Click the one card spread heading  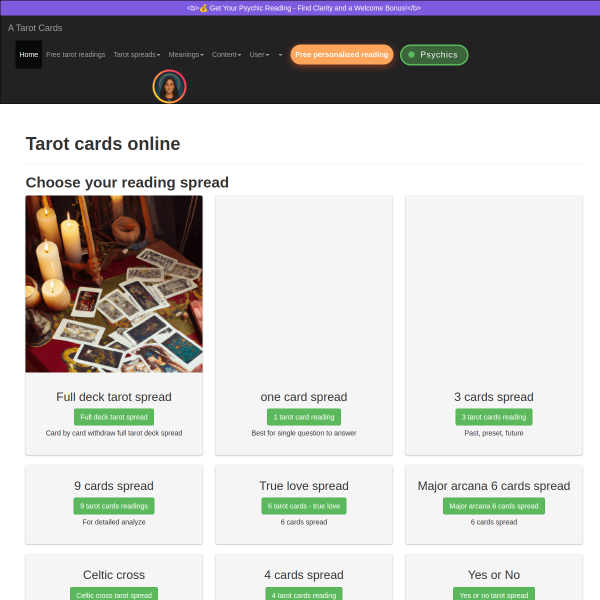coord(304,397)
